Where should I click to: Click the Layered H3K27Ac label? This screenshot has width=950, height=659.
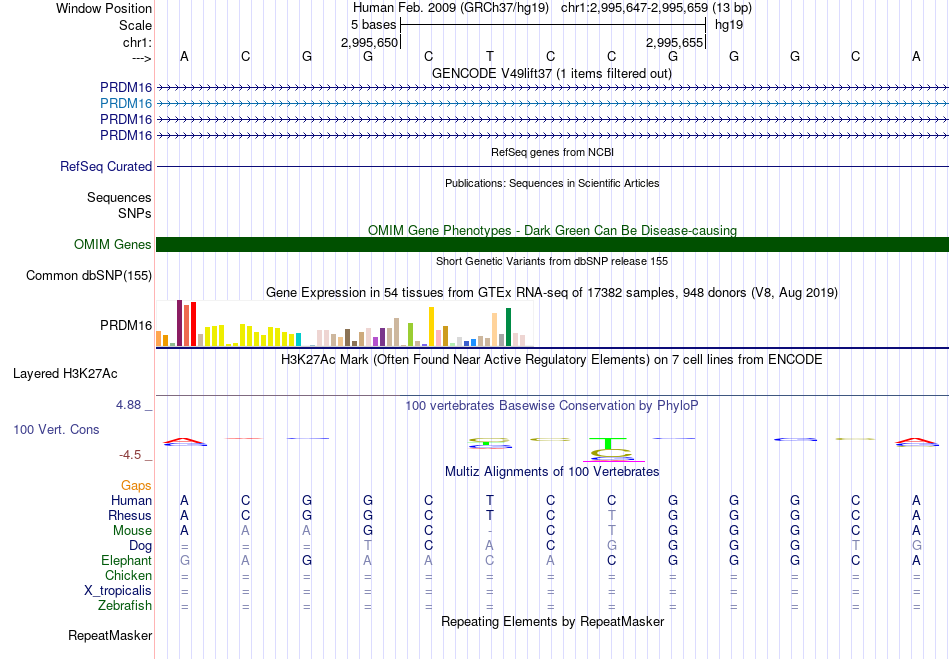coord(65,374)
